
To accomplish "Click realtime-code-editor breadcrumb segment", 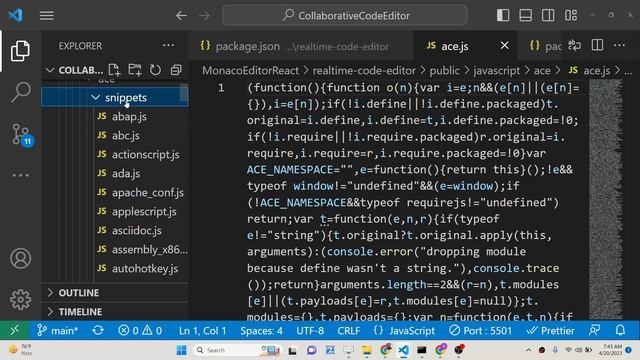I will pos(364,71).
